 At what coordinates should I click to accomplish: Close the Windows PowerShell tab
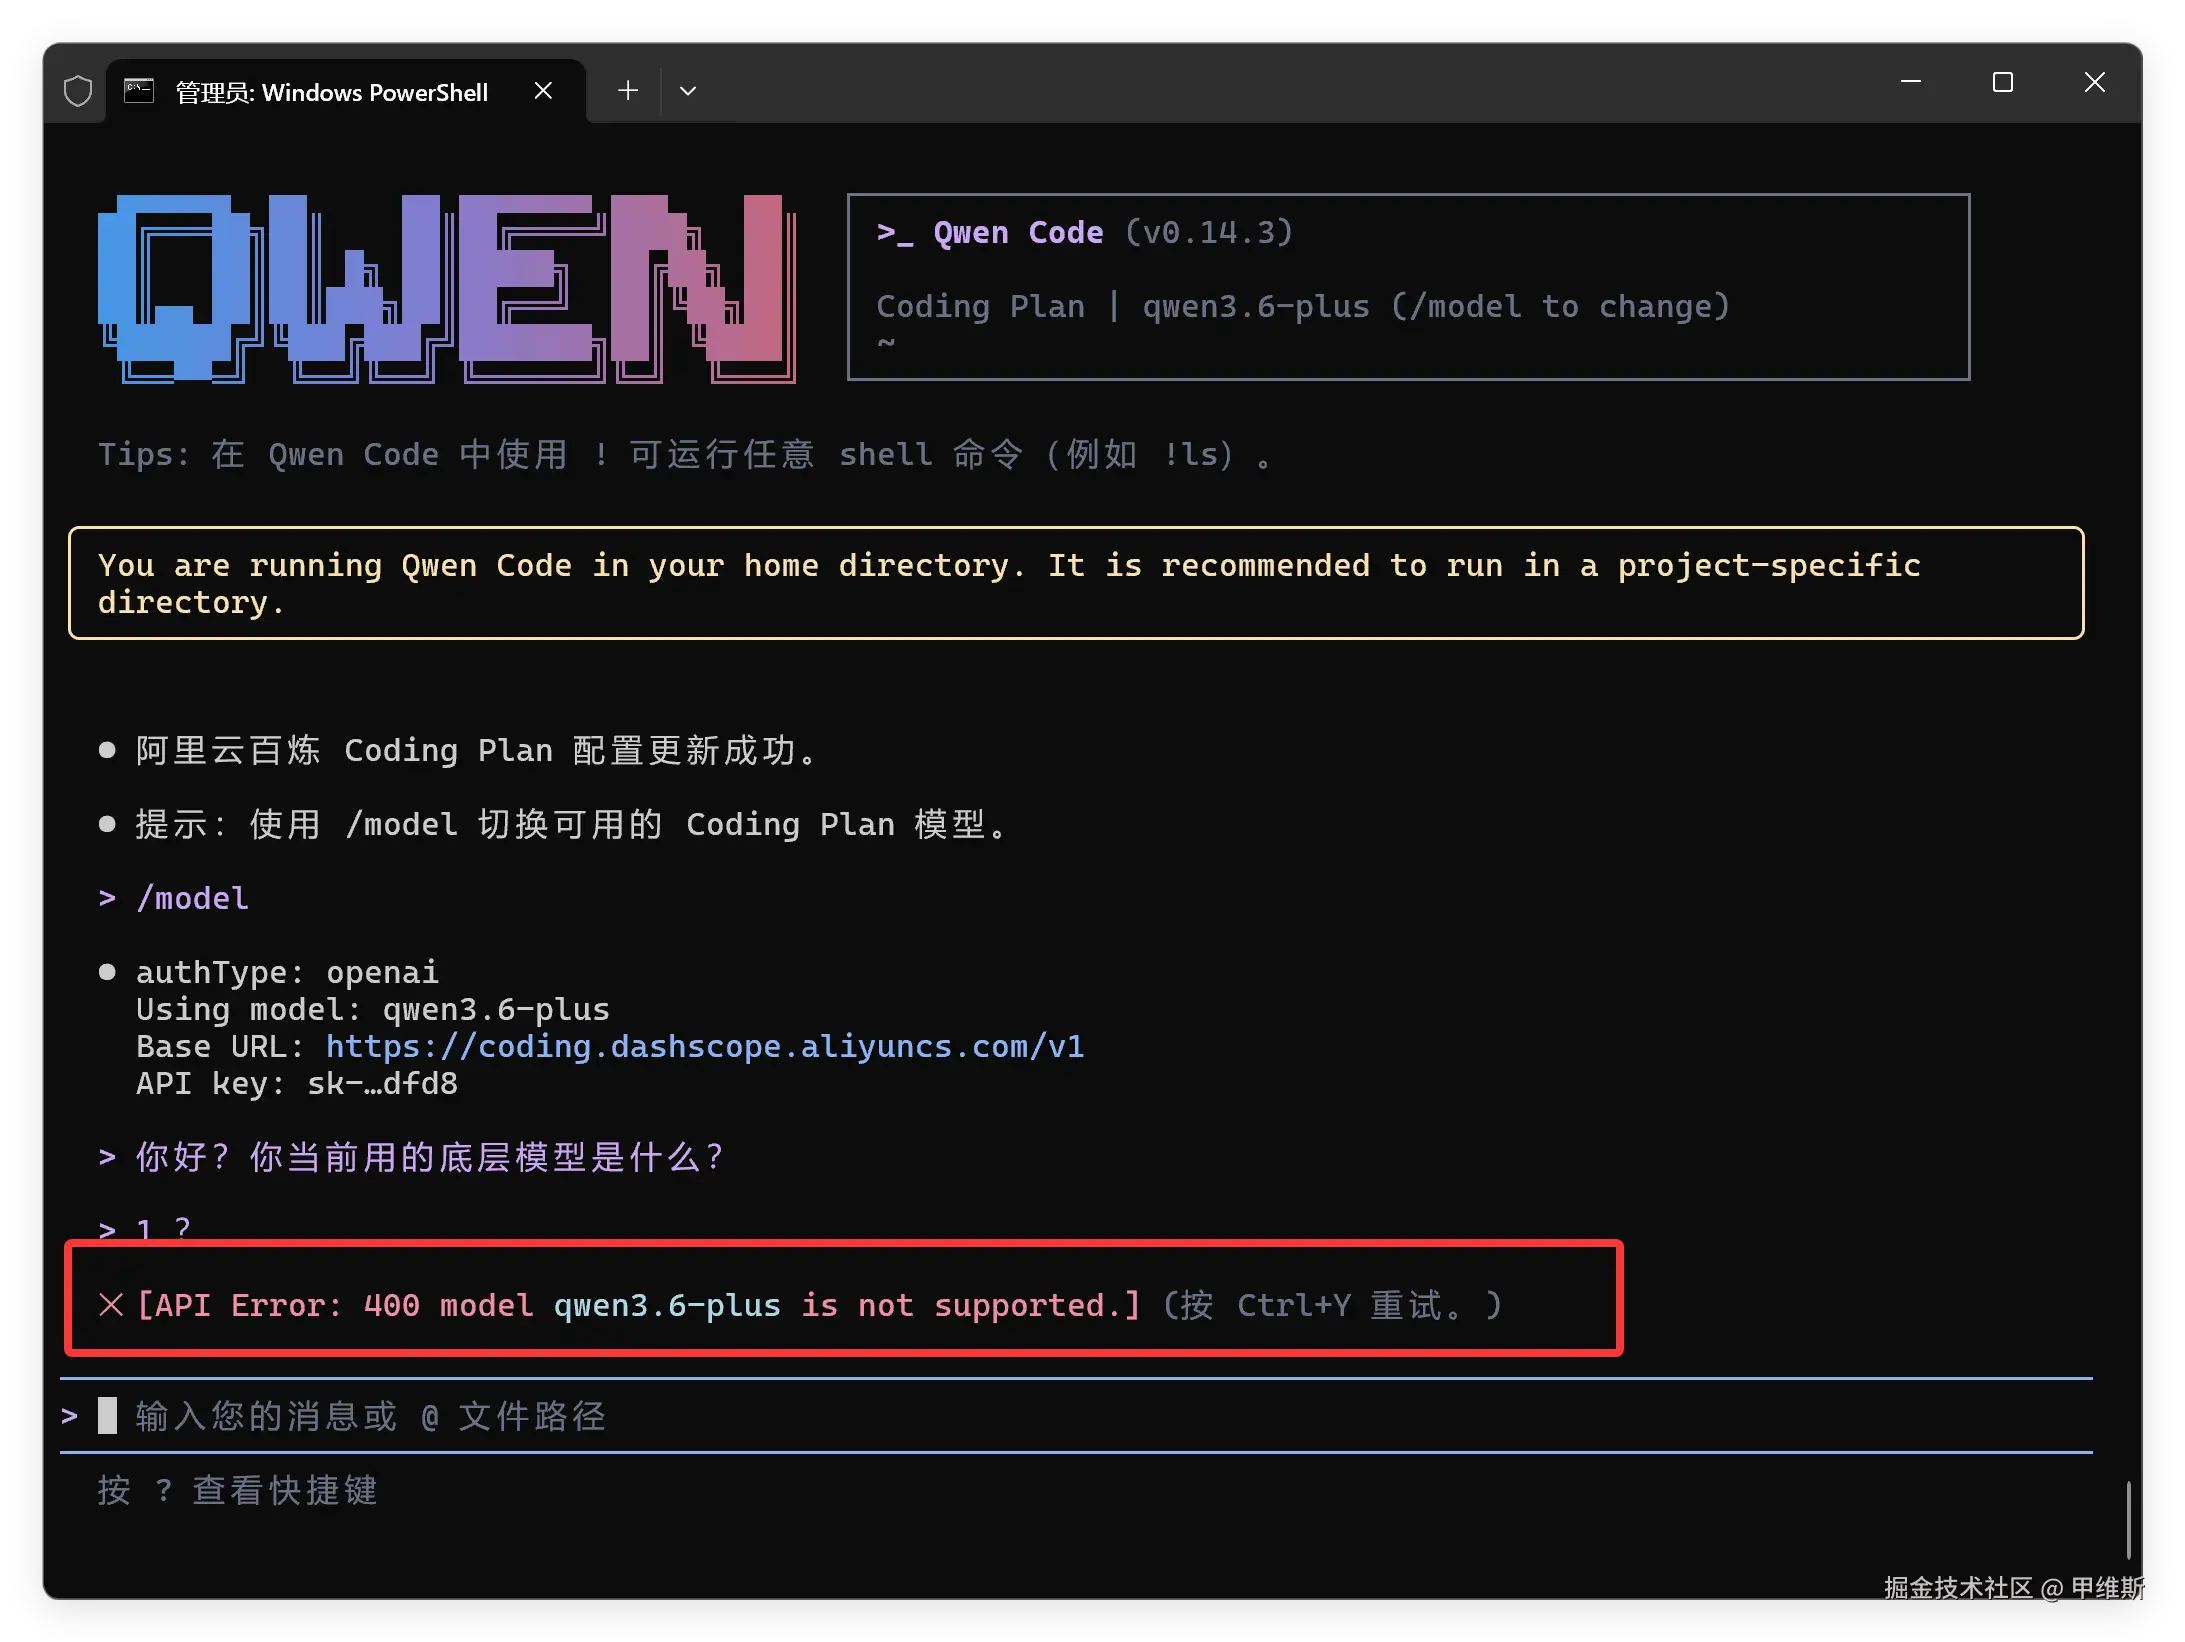pyautogui.click(x=543, y=91)
